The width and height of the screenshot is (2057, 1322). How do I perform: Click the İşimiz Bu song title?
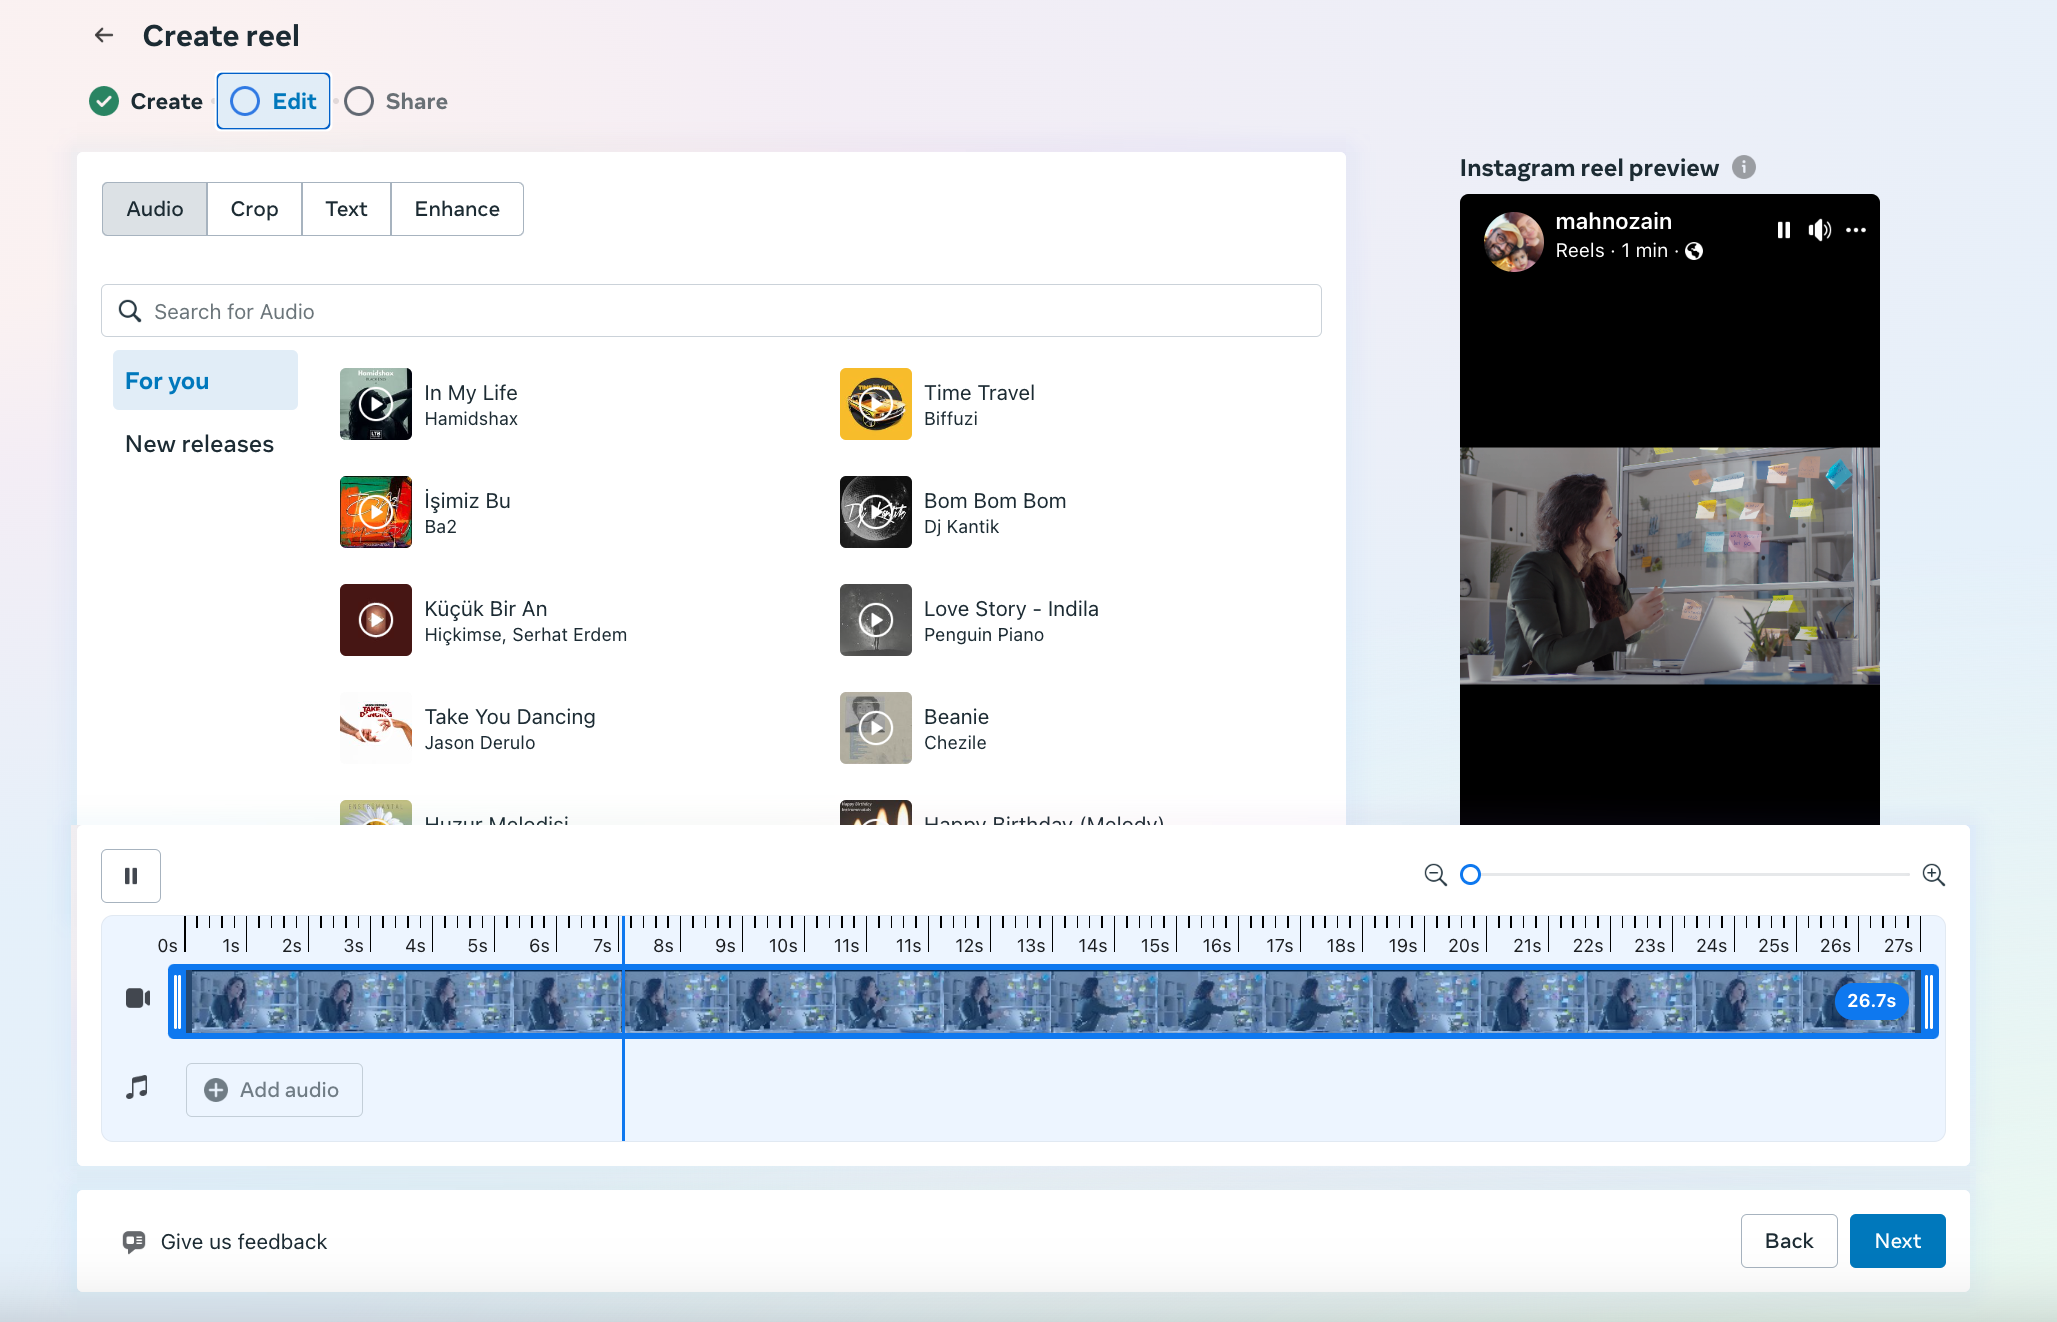pos(467,500)
